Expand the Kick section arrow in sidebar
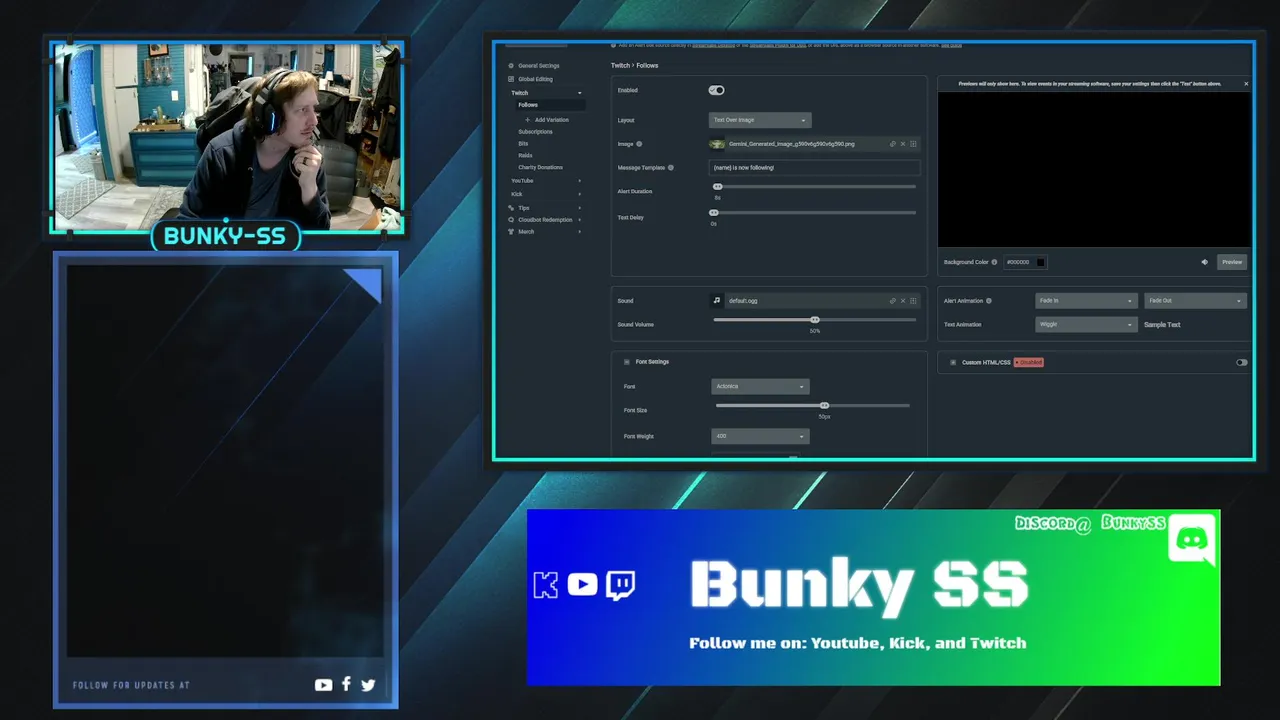 (x=579, y=194)
